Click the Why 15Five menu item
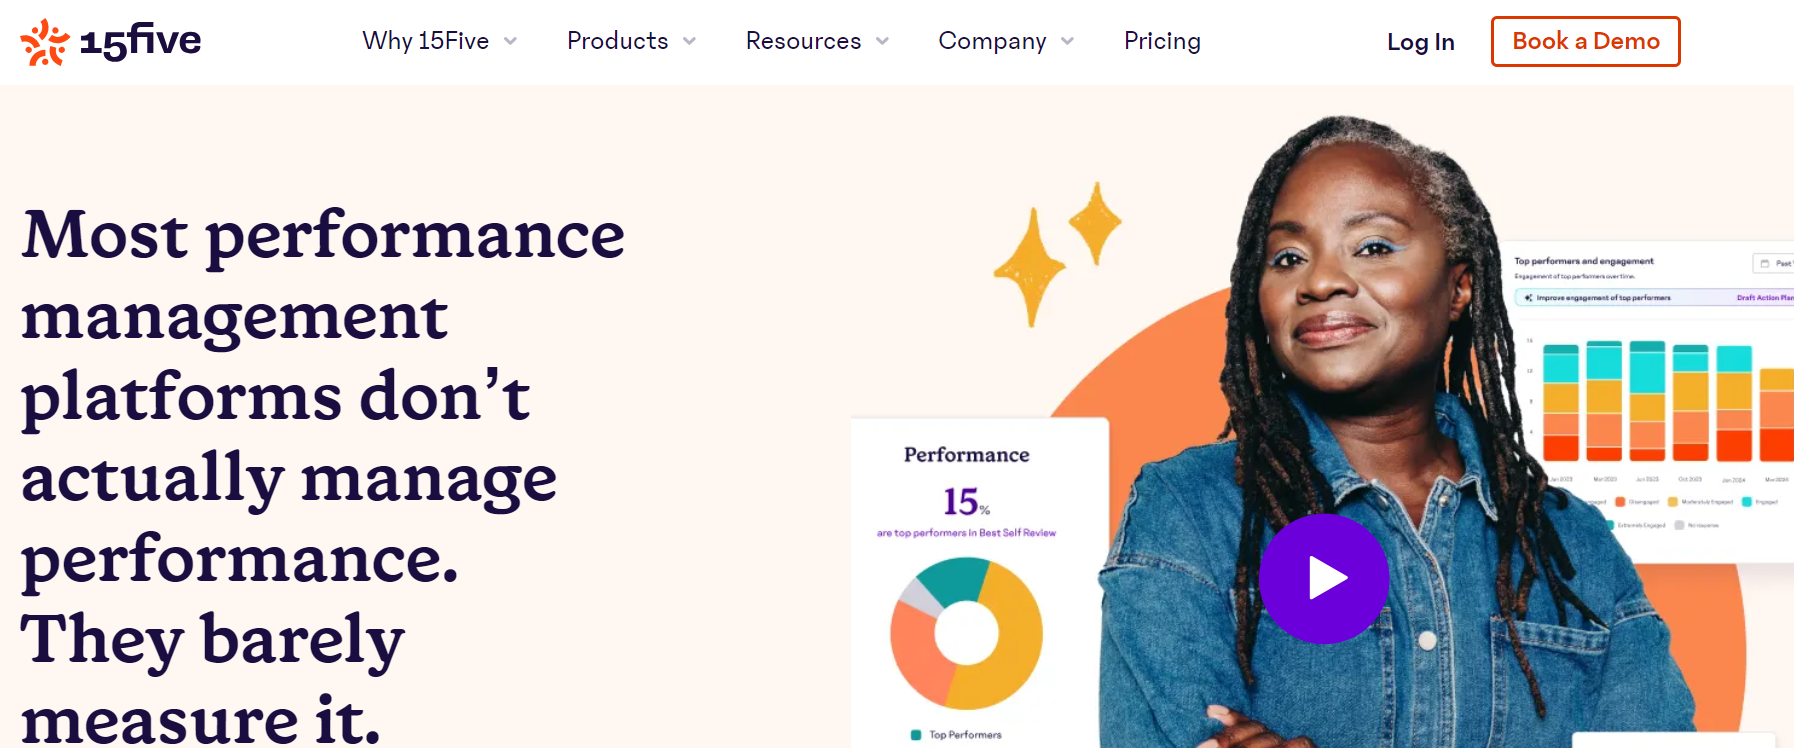Screen dimensions: 1794x748 coord(424,42)
